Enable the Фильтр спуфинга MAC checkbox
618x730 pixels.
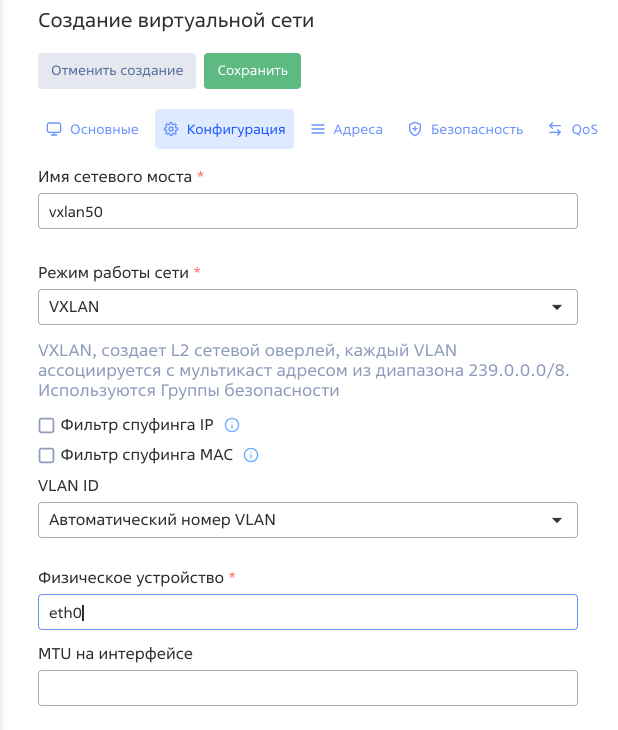pyautogui.click(x=47, y=455)
